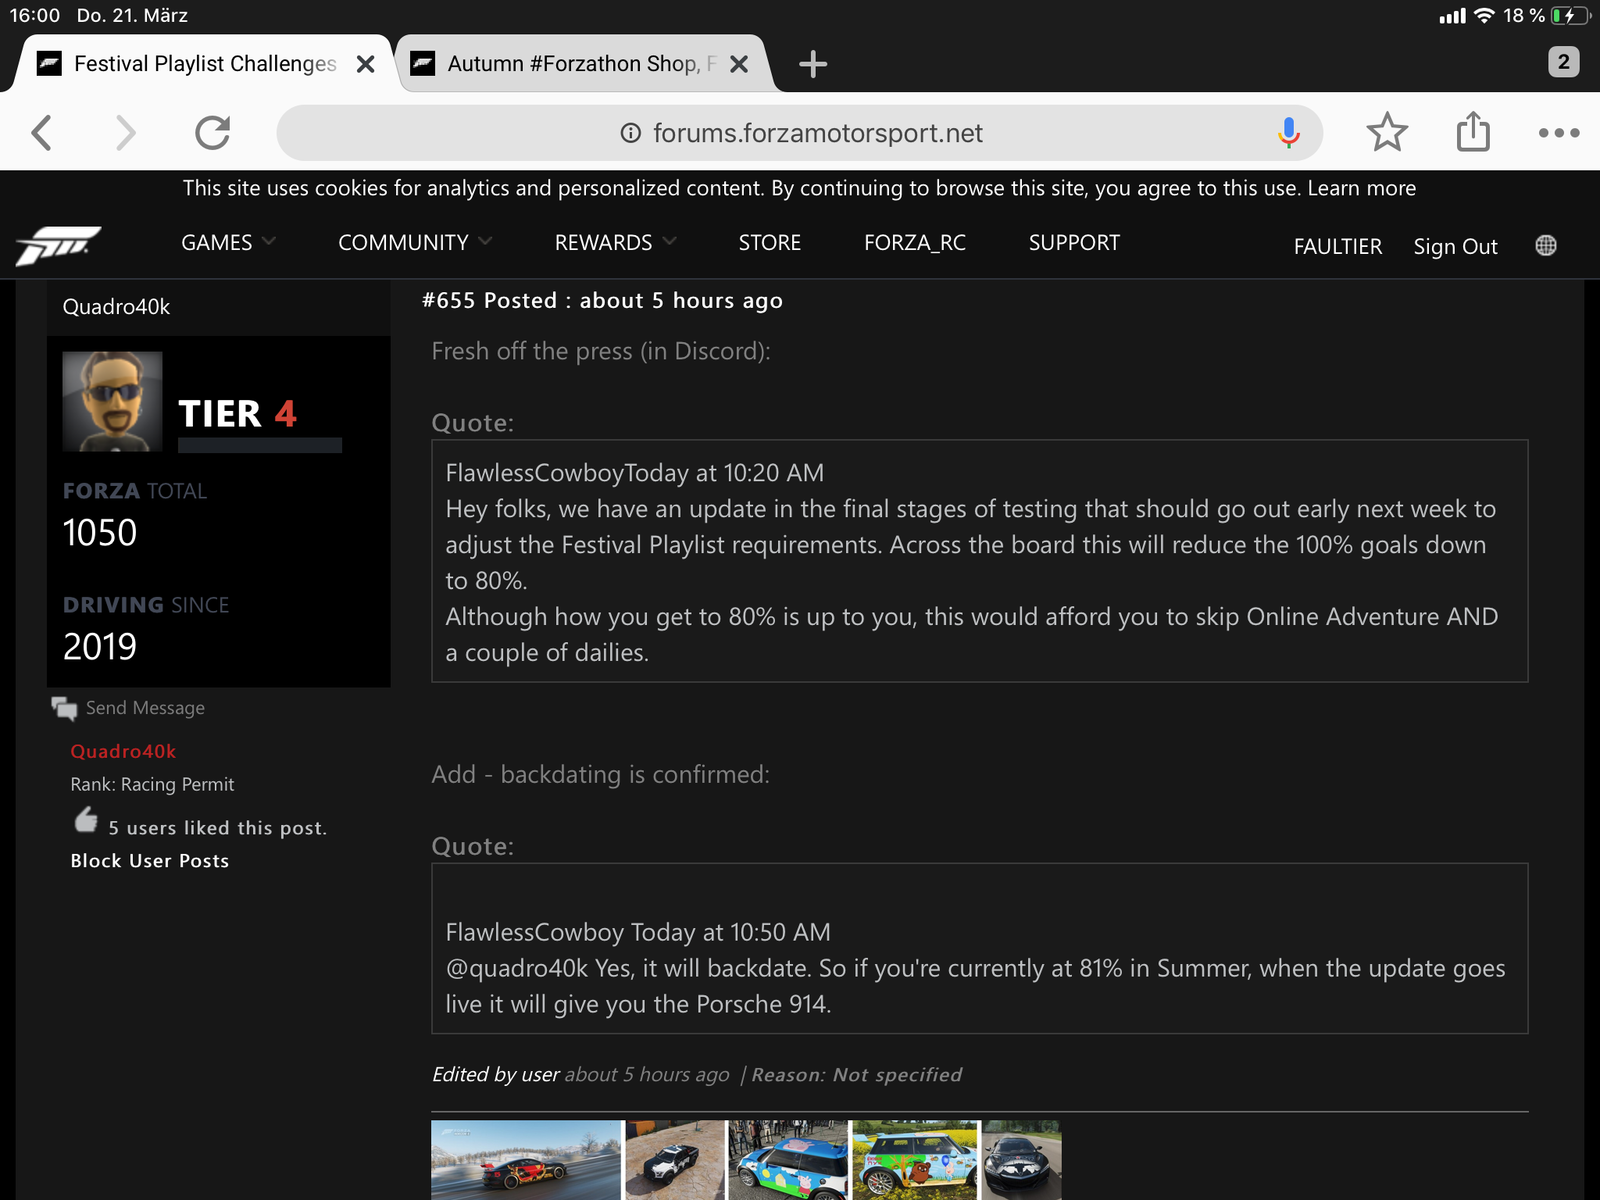Viewport: 1600px width, 1200px height.
Task: Go back with the browser back arrow
Action: pyautogui.click(x=41, y=132)
